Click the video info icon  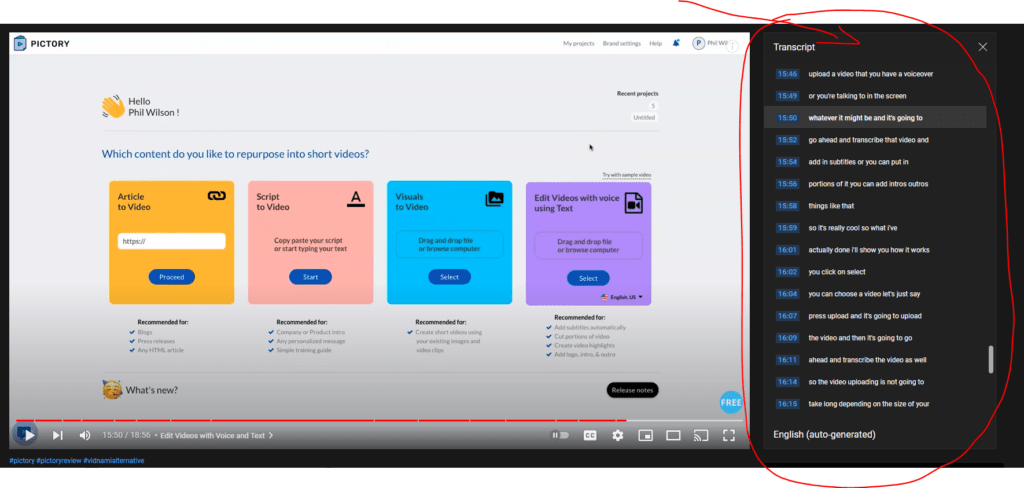tap(733, 46)
